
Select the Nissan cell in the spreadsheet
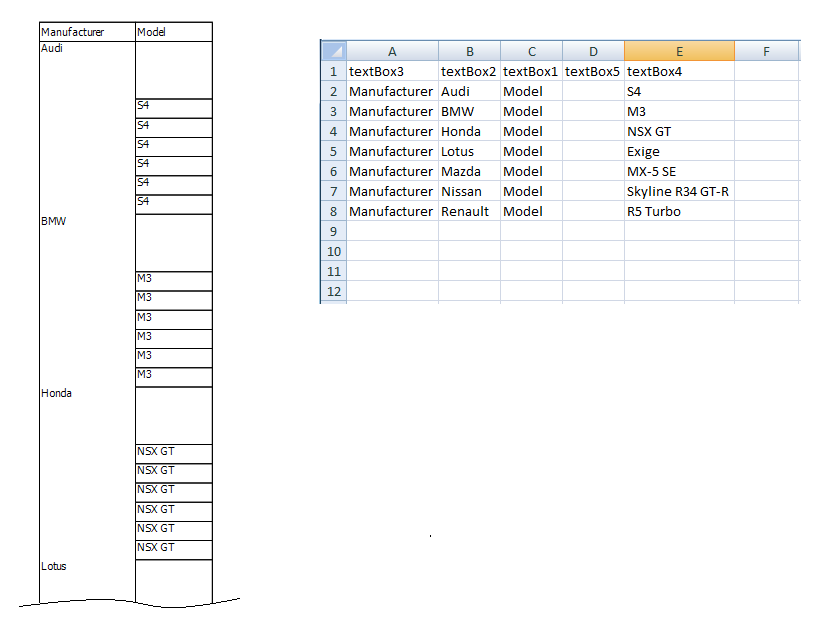pos(470,192)
